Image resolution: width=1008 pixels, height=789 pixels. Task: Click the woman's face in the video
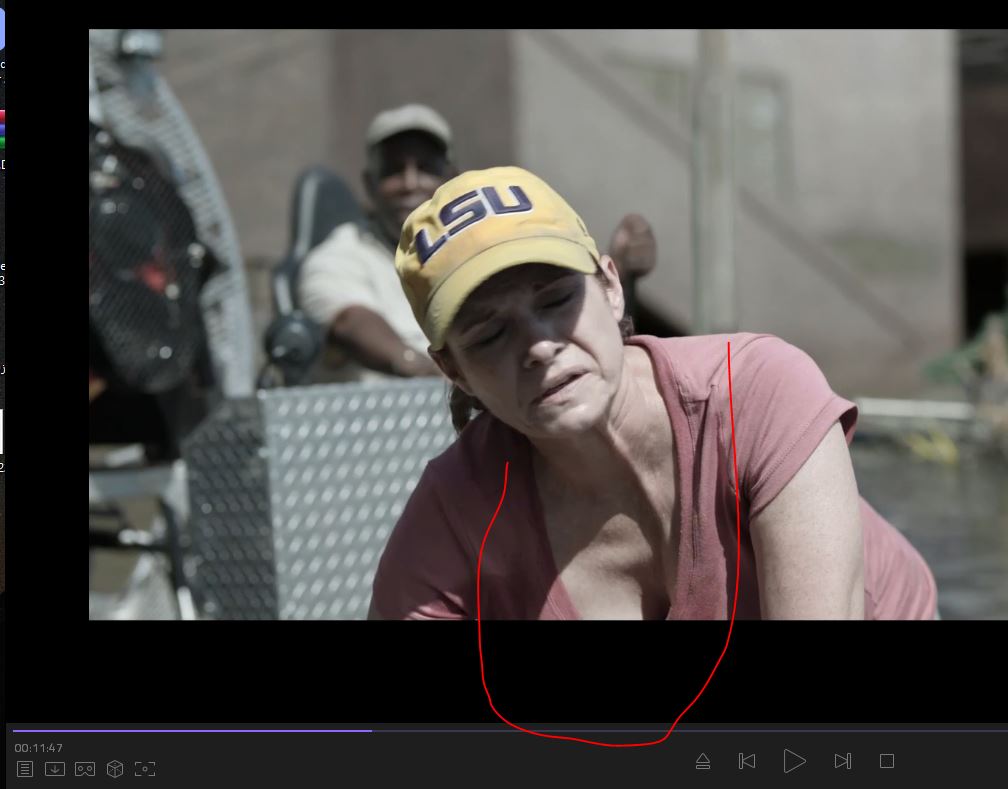tap(530, 350)
